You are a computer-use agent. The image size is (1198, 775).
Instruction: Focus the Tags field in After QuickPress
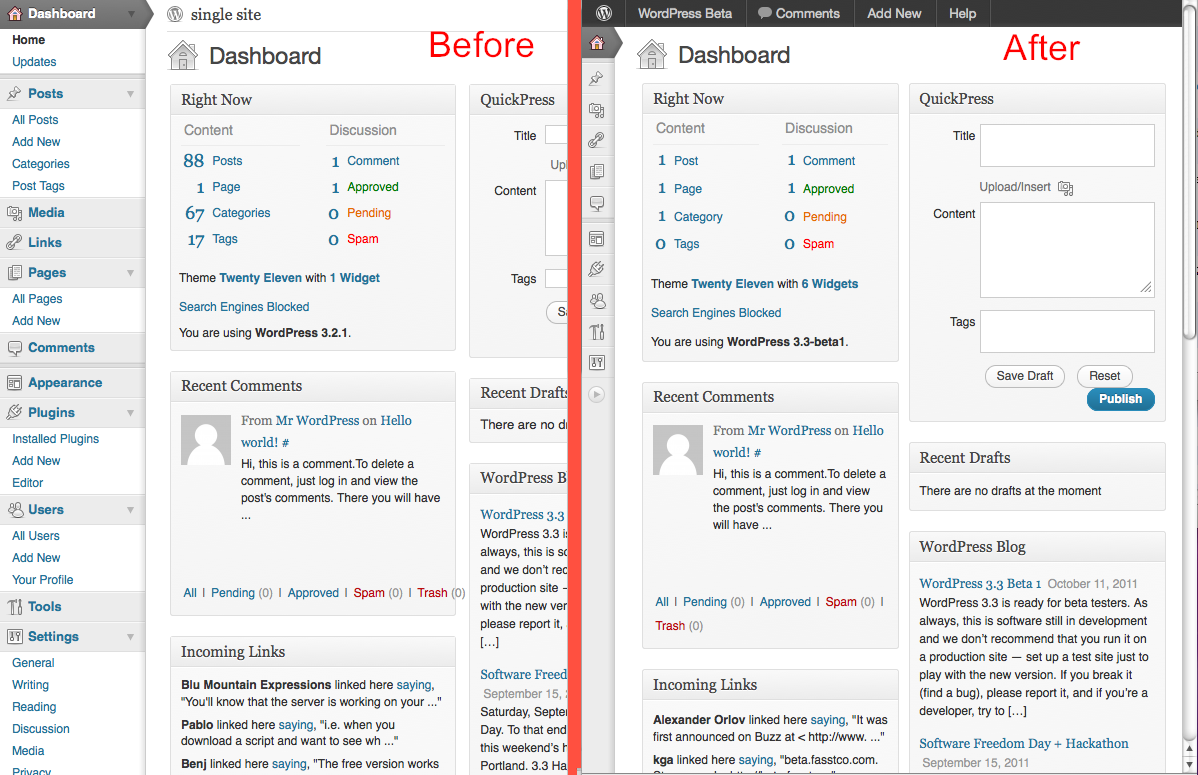click(x=1067, y=332)
